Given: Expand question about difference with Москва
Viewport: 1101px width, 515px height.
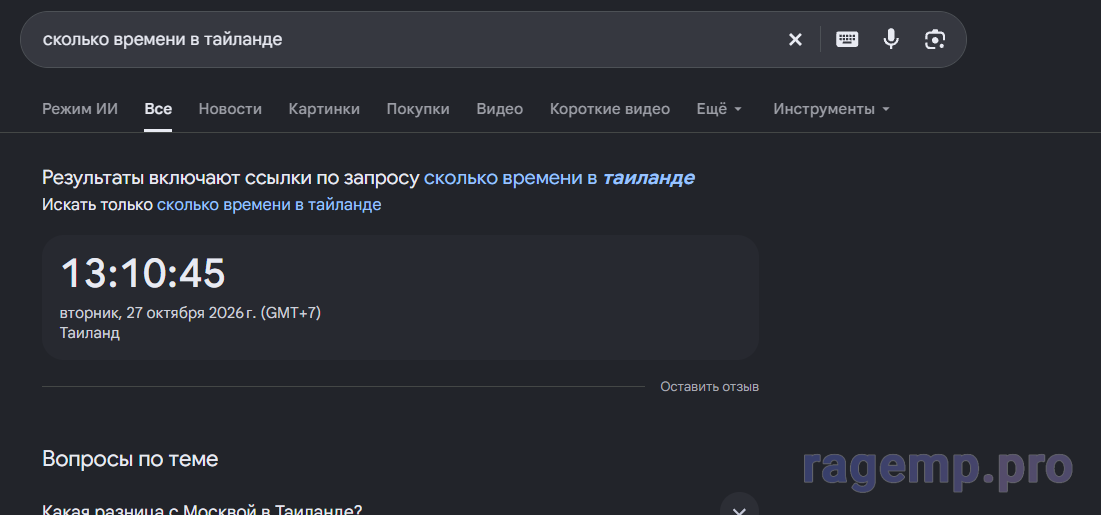Looking at the screenshot, I should 739,509.
